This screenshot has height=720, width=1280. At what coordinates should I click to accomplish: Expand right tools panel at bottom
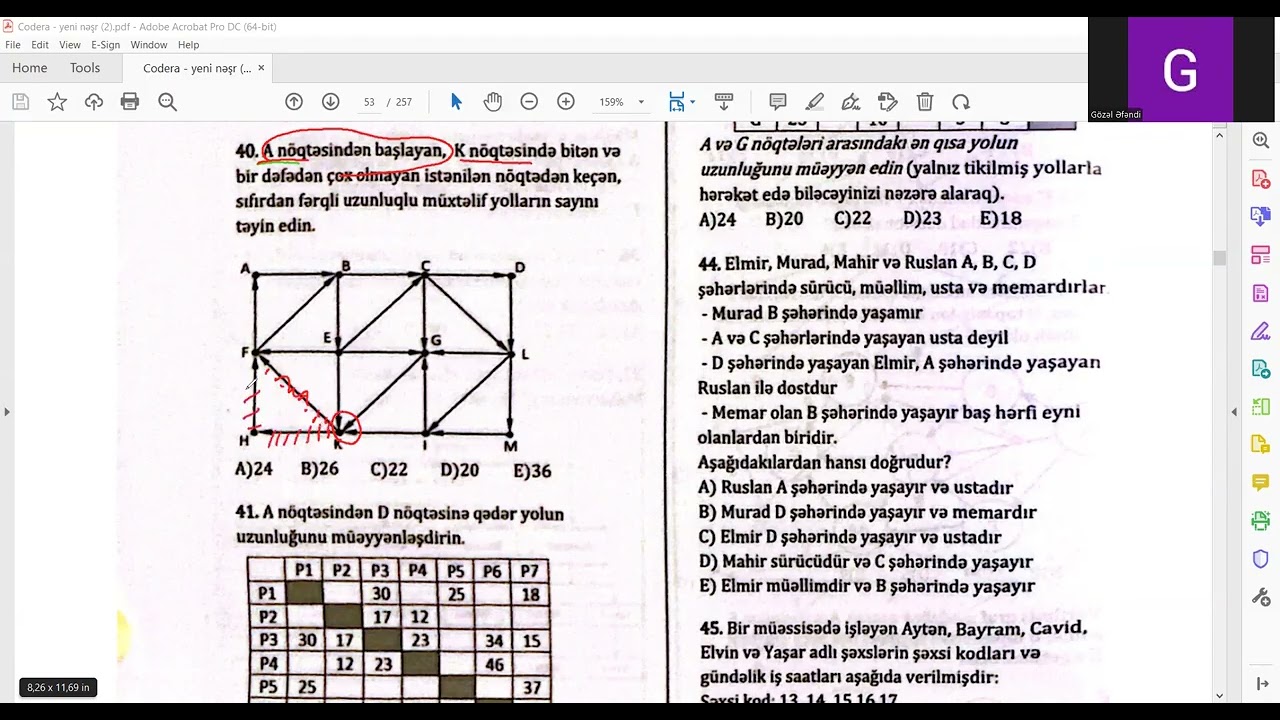[1261, 684]
